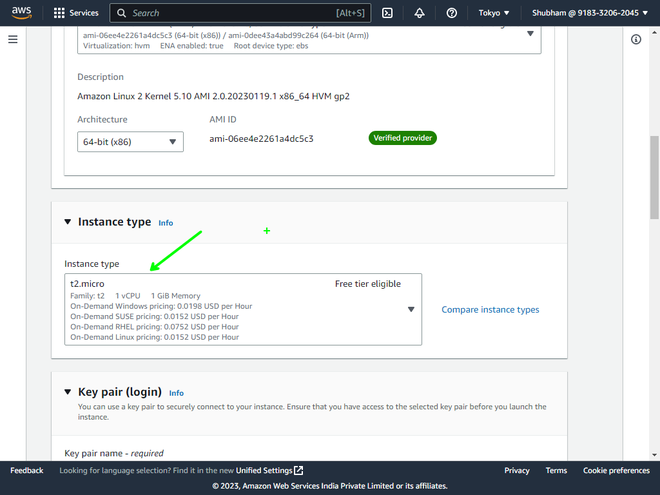
Task: Click the search magnifier icon
Action: pos(121,13)
